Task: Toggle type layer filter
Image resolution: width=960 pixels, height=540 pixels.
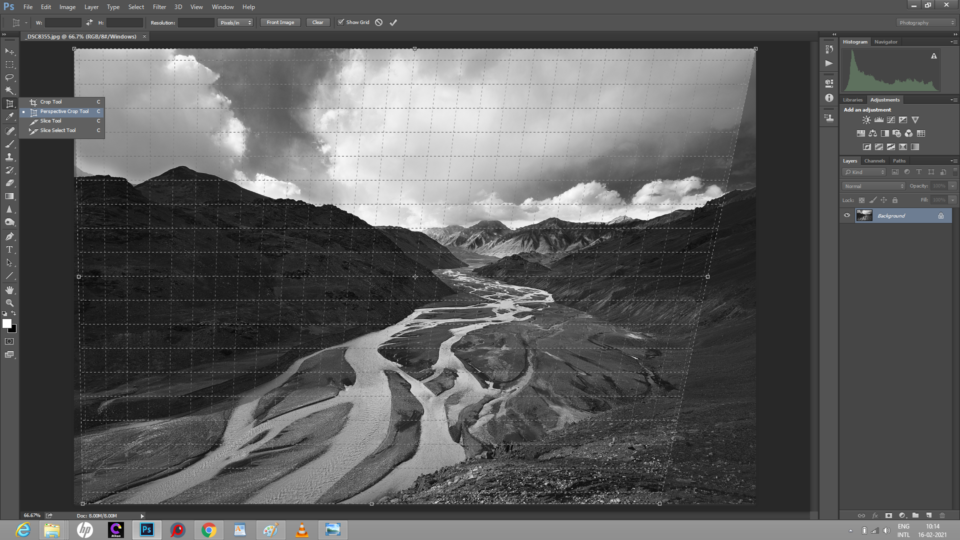Action: (x=919, y=173)
